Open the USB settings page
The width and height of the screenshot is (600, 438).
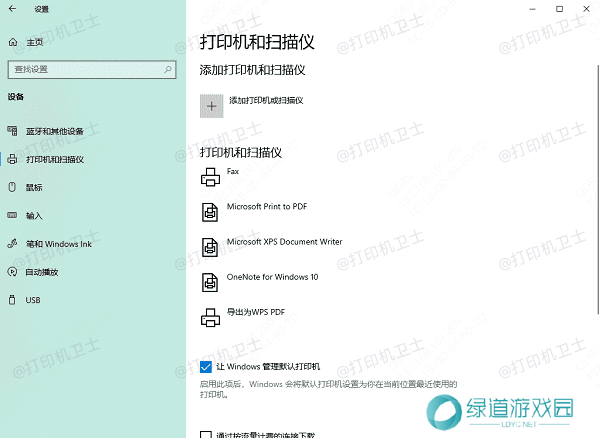click(33, 300)
